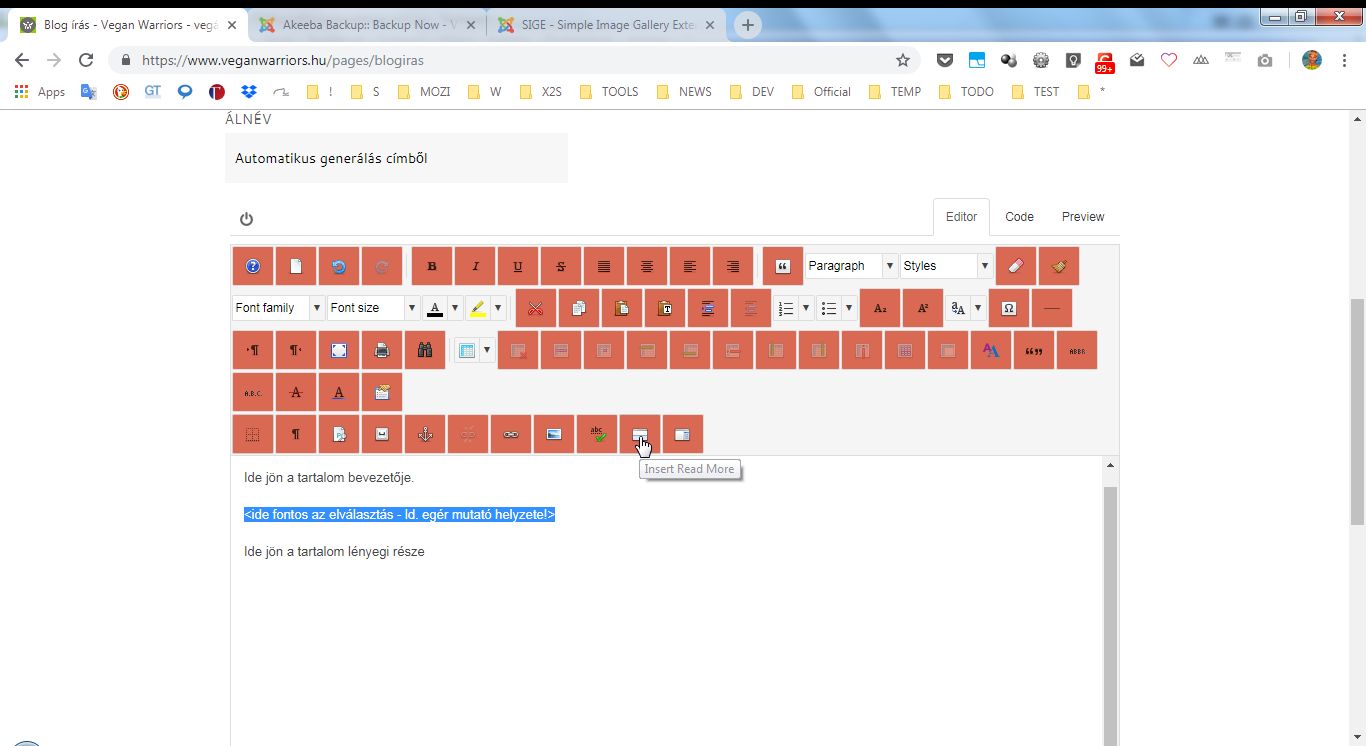Toggle bold formatting with the B button

tap(432, 266)
